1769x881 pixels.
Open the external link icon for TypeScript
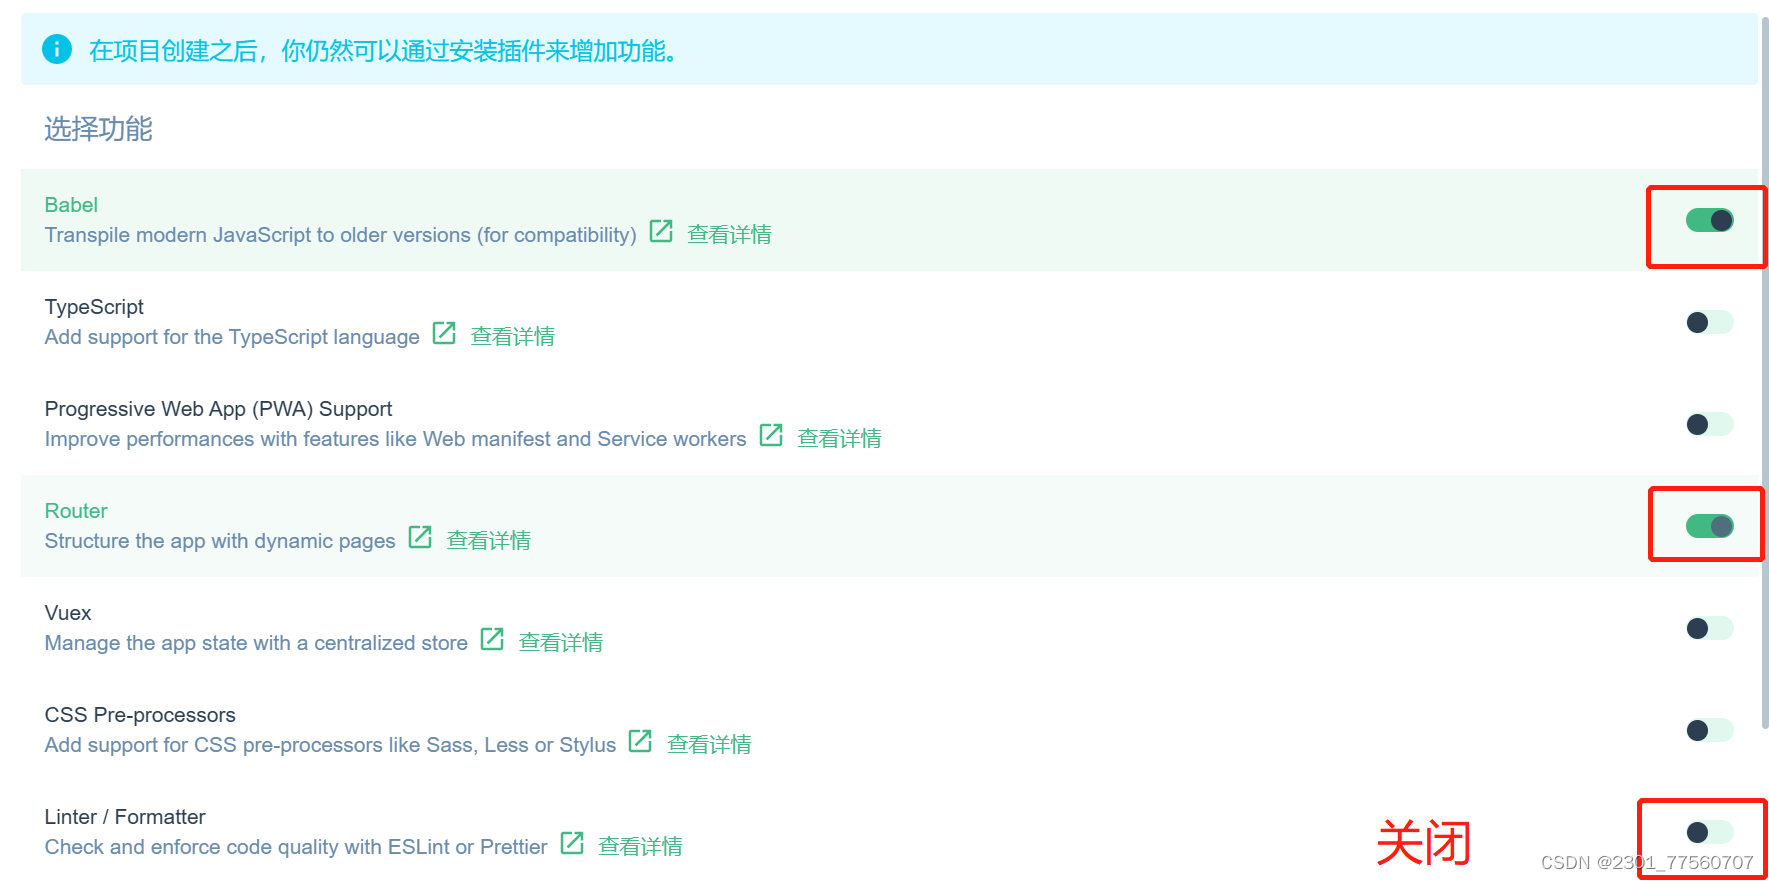coord(444,333)
